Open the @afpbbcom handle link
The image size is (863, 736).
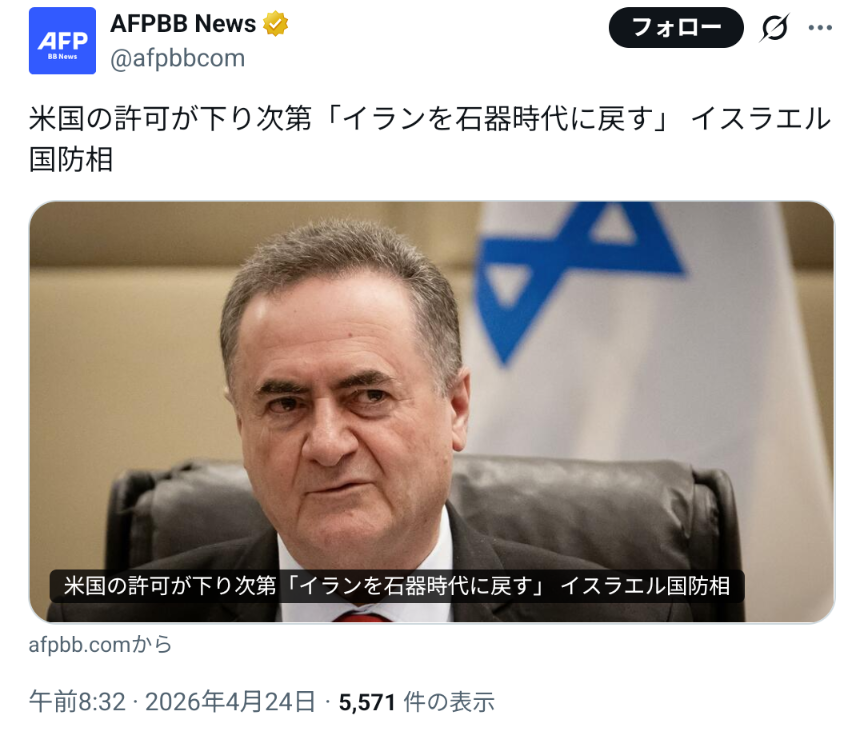177,58
